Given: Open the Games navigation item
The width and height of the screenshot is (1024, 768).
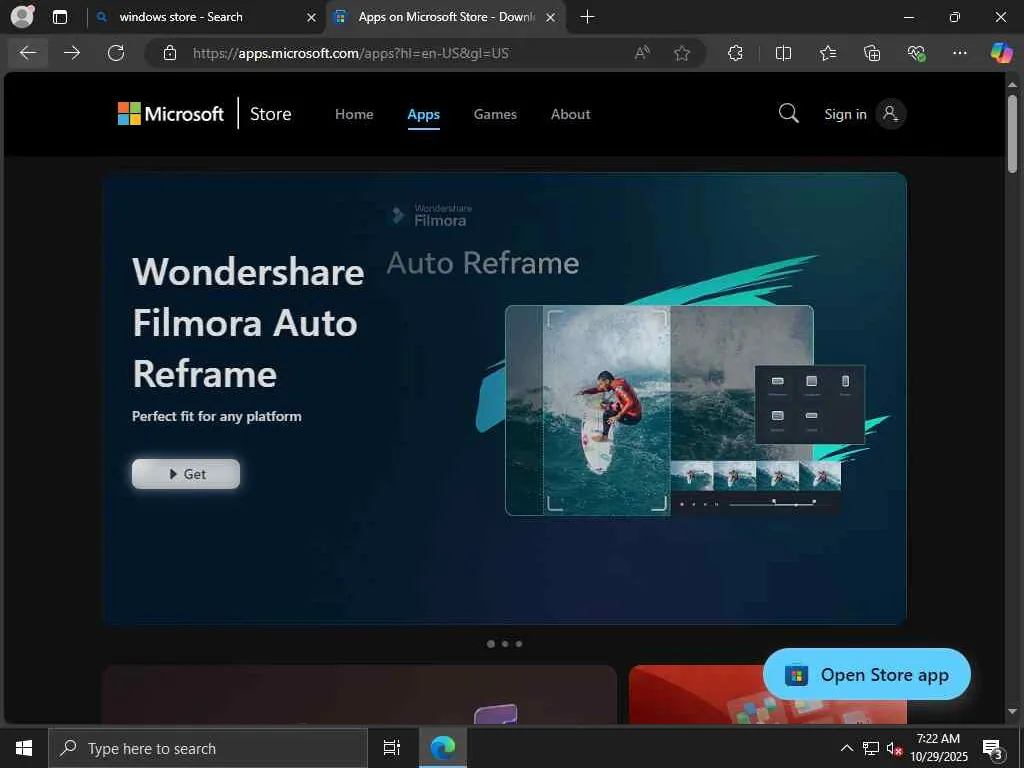Looking at the screenshot, I should coord(495,114).
